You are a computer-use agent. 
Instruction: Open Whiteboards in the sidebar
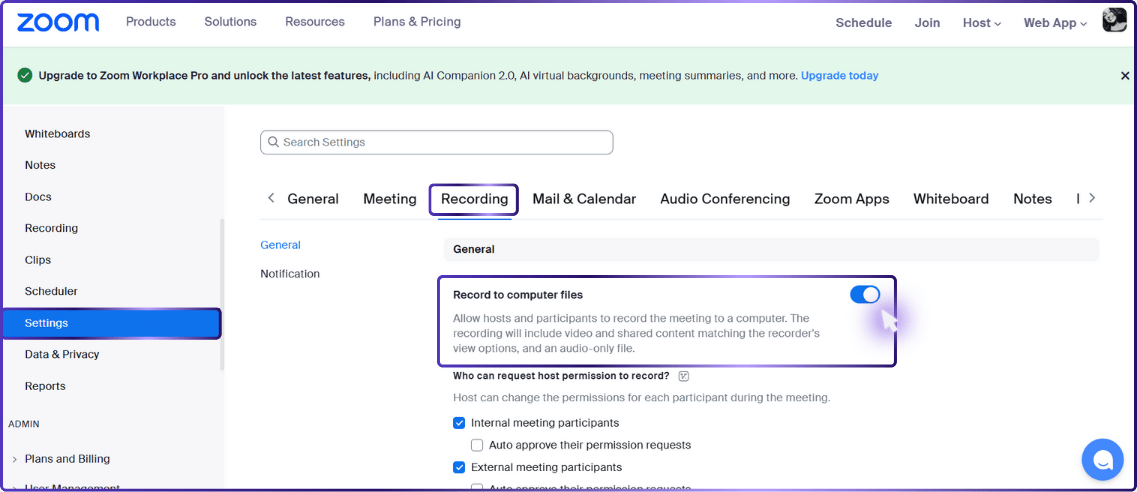[57, 134]
